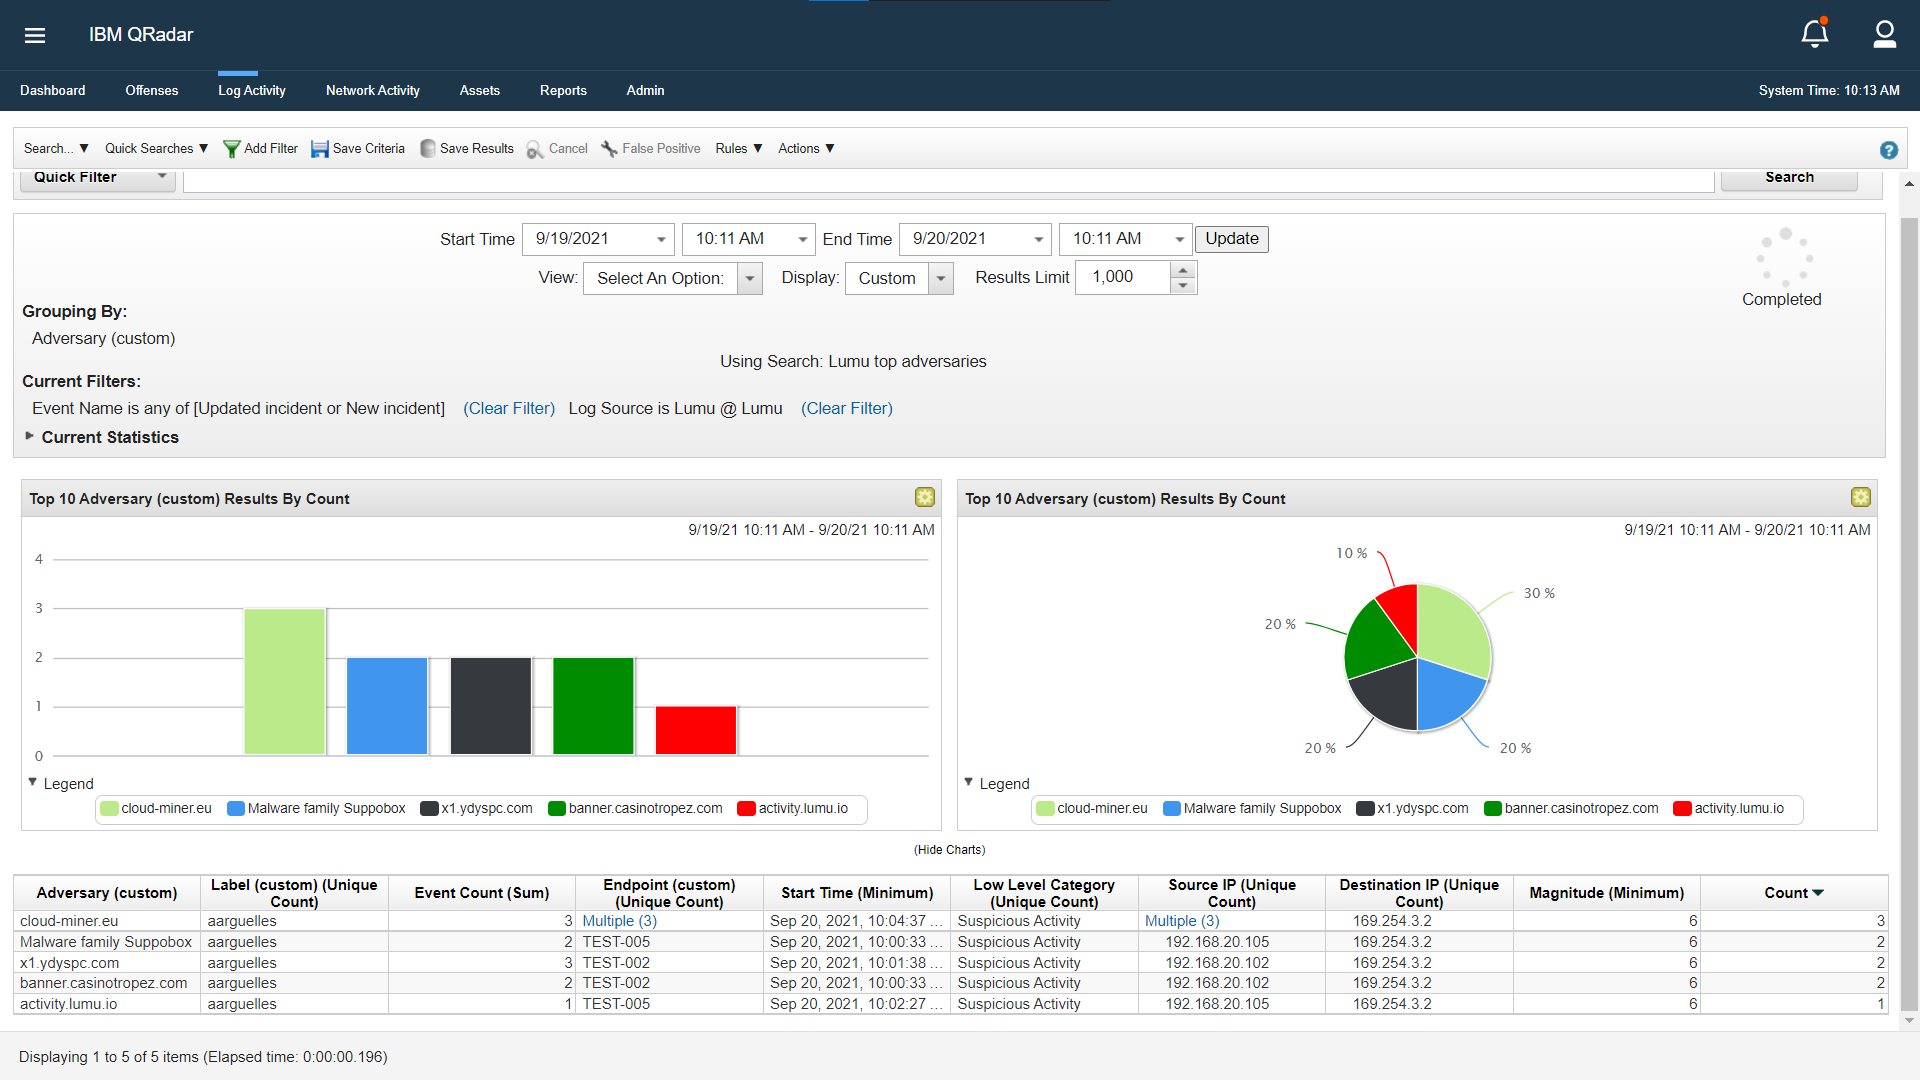Clear the Log Source filter

847,409
